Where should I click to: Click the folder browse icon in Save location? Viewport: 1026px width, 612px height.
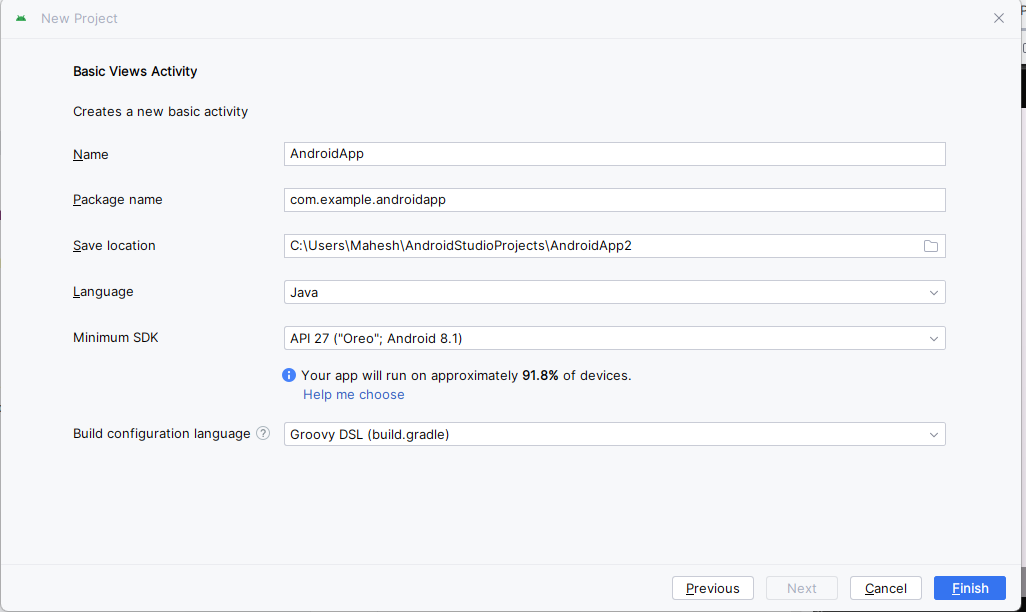pos(931,246)
